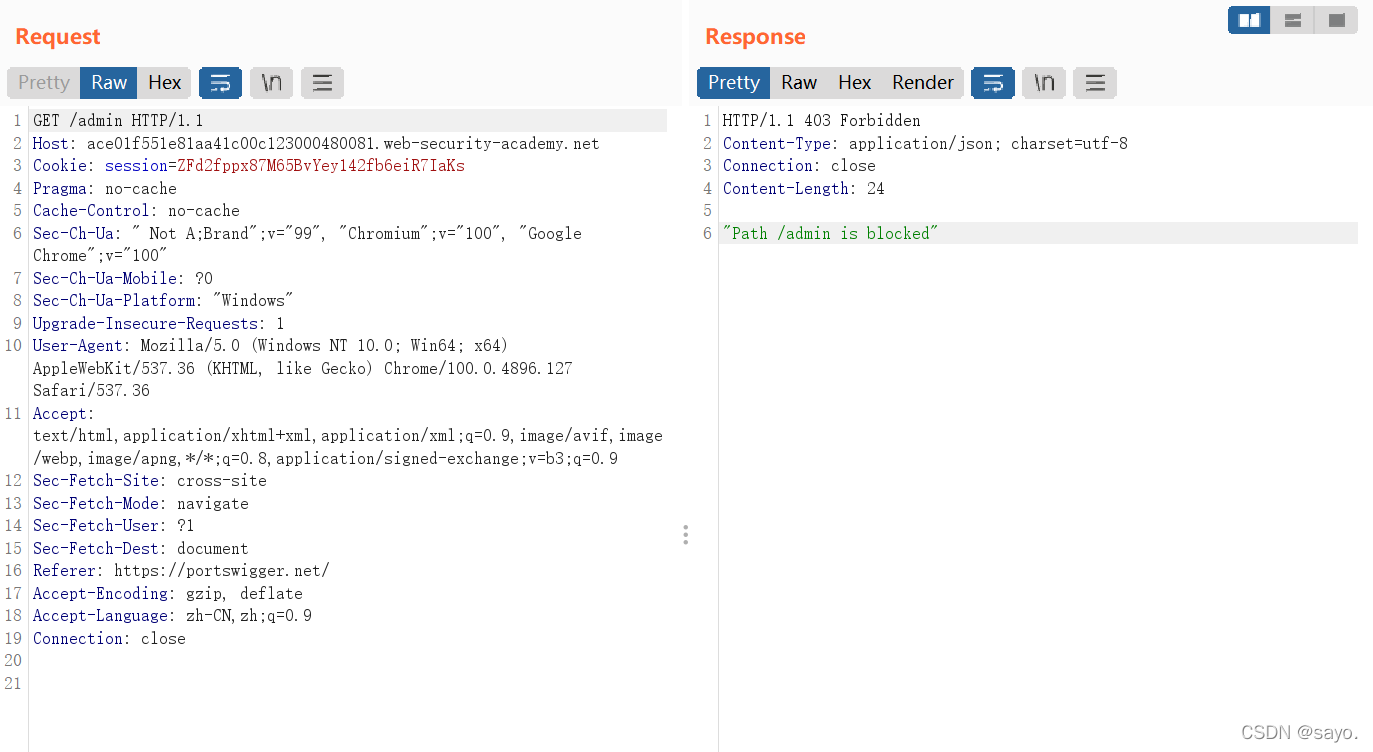The height and width of the screenshot is (752, 1373).
Task: Click the 'Accept:' header name in the request
Action: click(x=64, y=413)
